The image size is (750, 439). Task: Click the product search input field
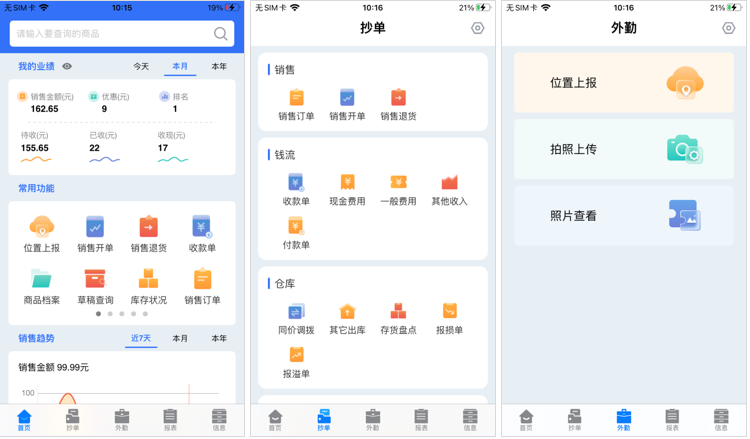(122, 33)
